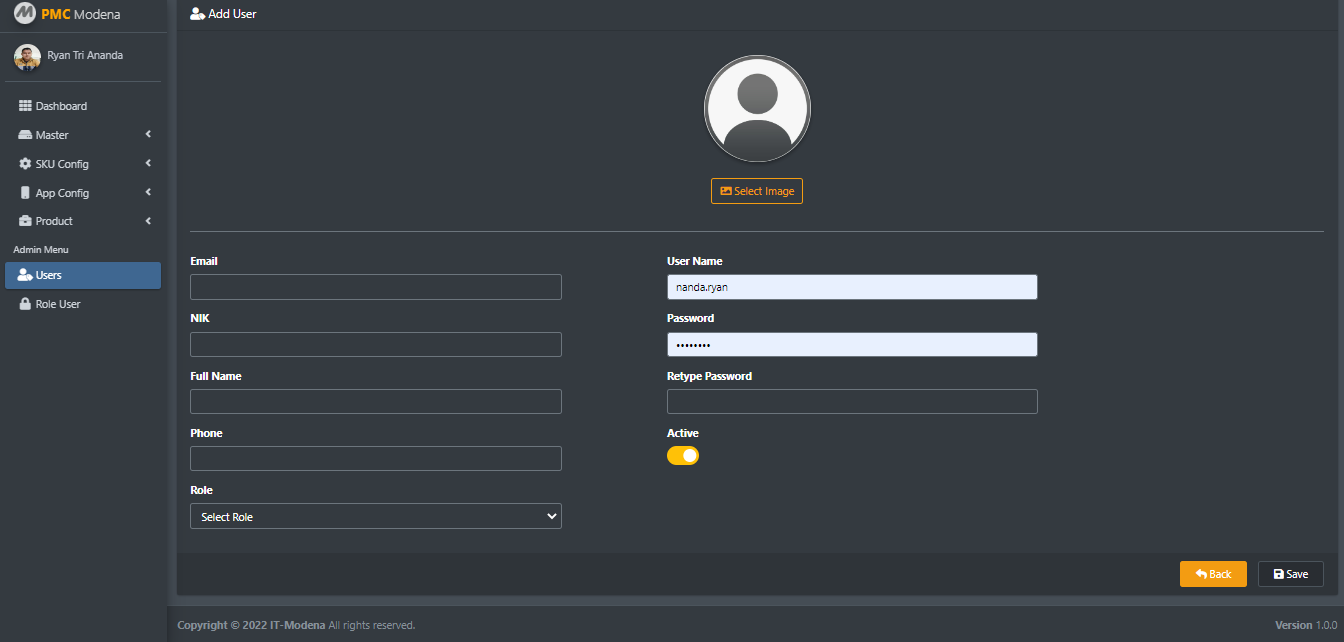
Task: Click the Select Image button
Action: [x=756, y=191]
